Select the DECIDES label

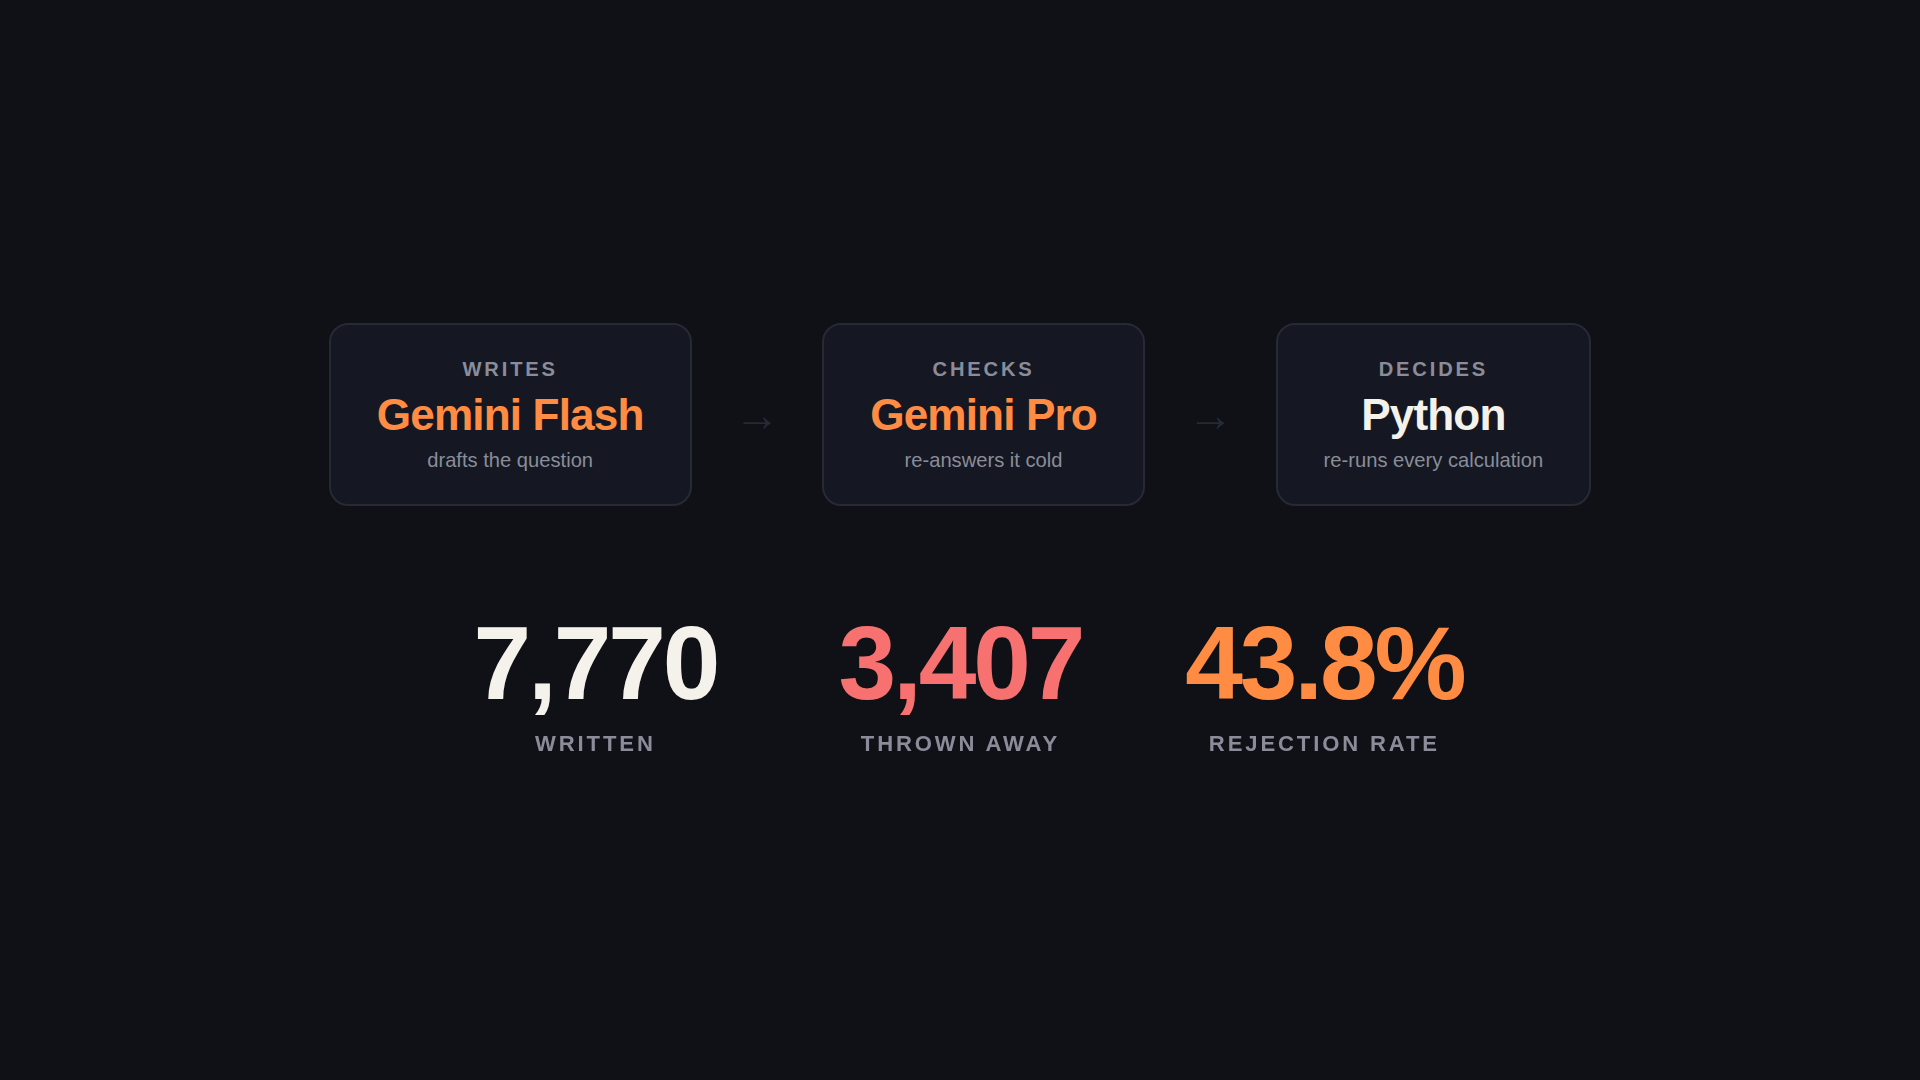click(1433, 369)
